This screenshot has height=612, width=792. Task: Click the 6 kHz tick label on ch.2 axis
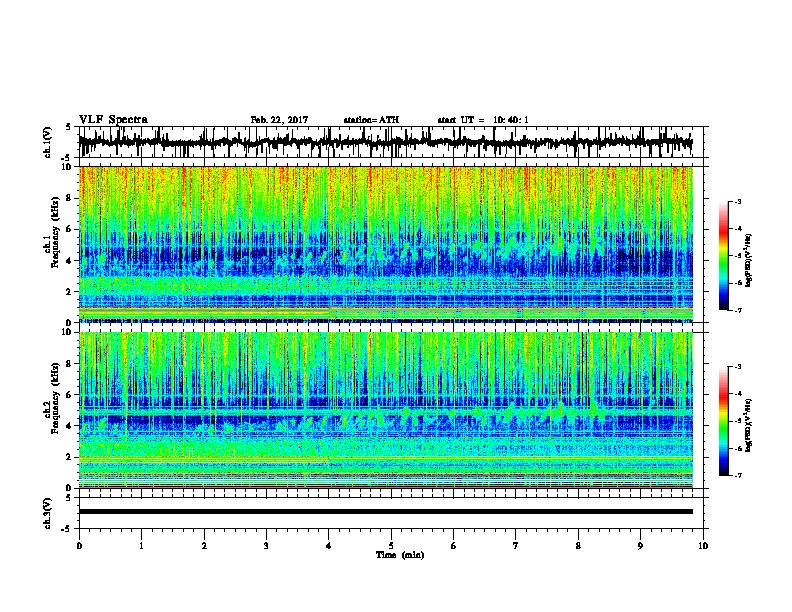70,395
